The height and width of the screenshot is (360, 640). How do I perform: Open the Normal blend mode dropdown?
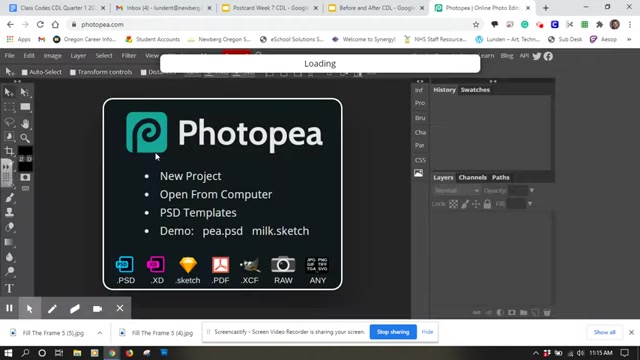tap(456, 191)
